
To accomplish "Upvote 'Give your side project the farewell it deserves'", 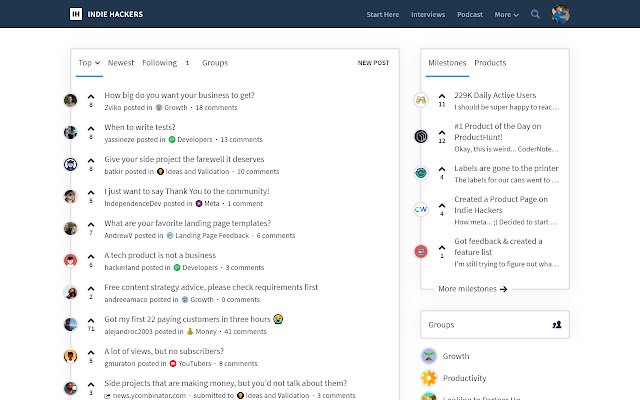I will pos(91,160).
